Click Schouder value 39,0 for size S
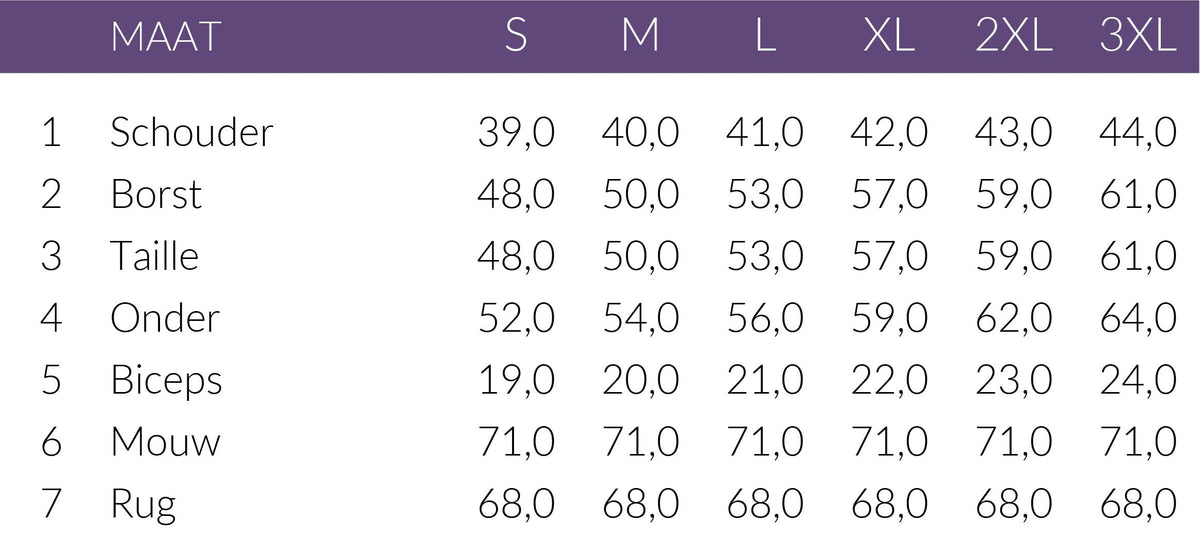 [516, 132]
